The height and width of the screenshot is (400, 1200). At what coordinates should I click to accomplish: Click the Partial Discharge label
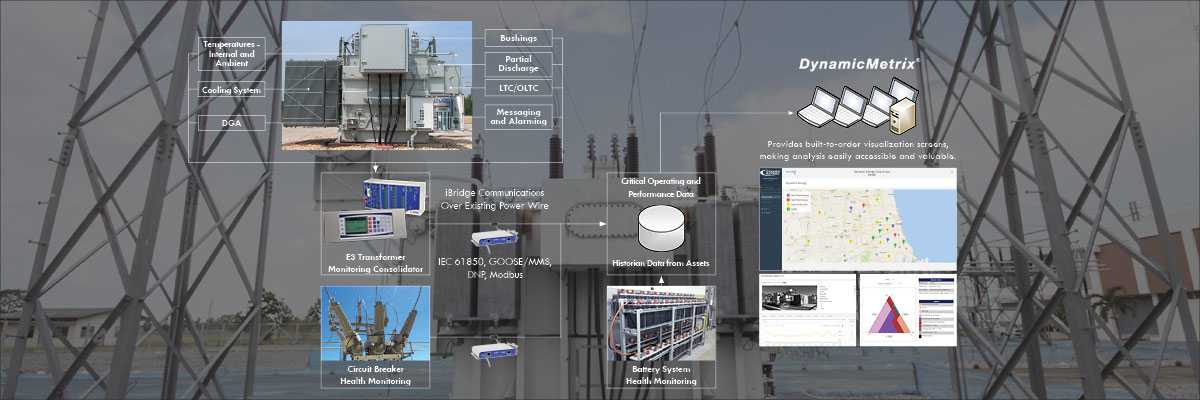pyautogui.click(x=517, y=64)
